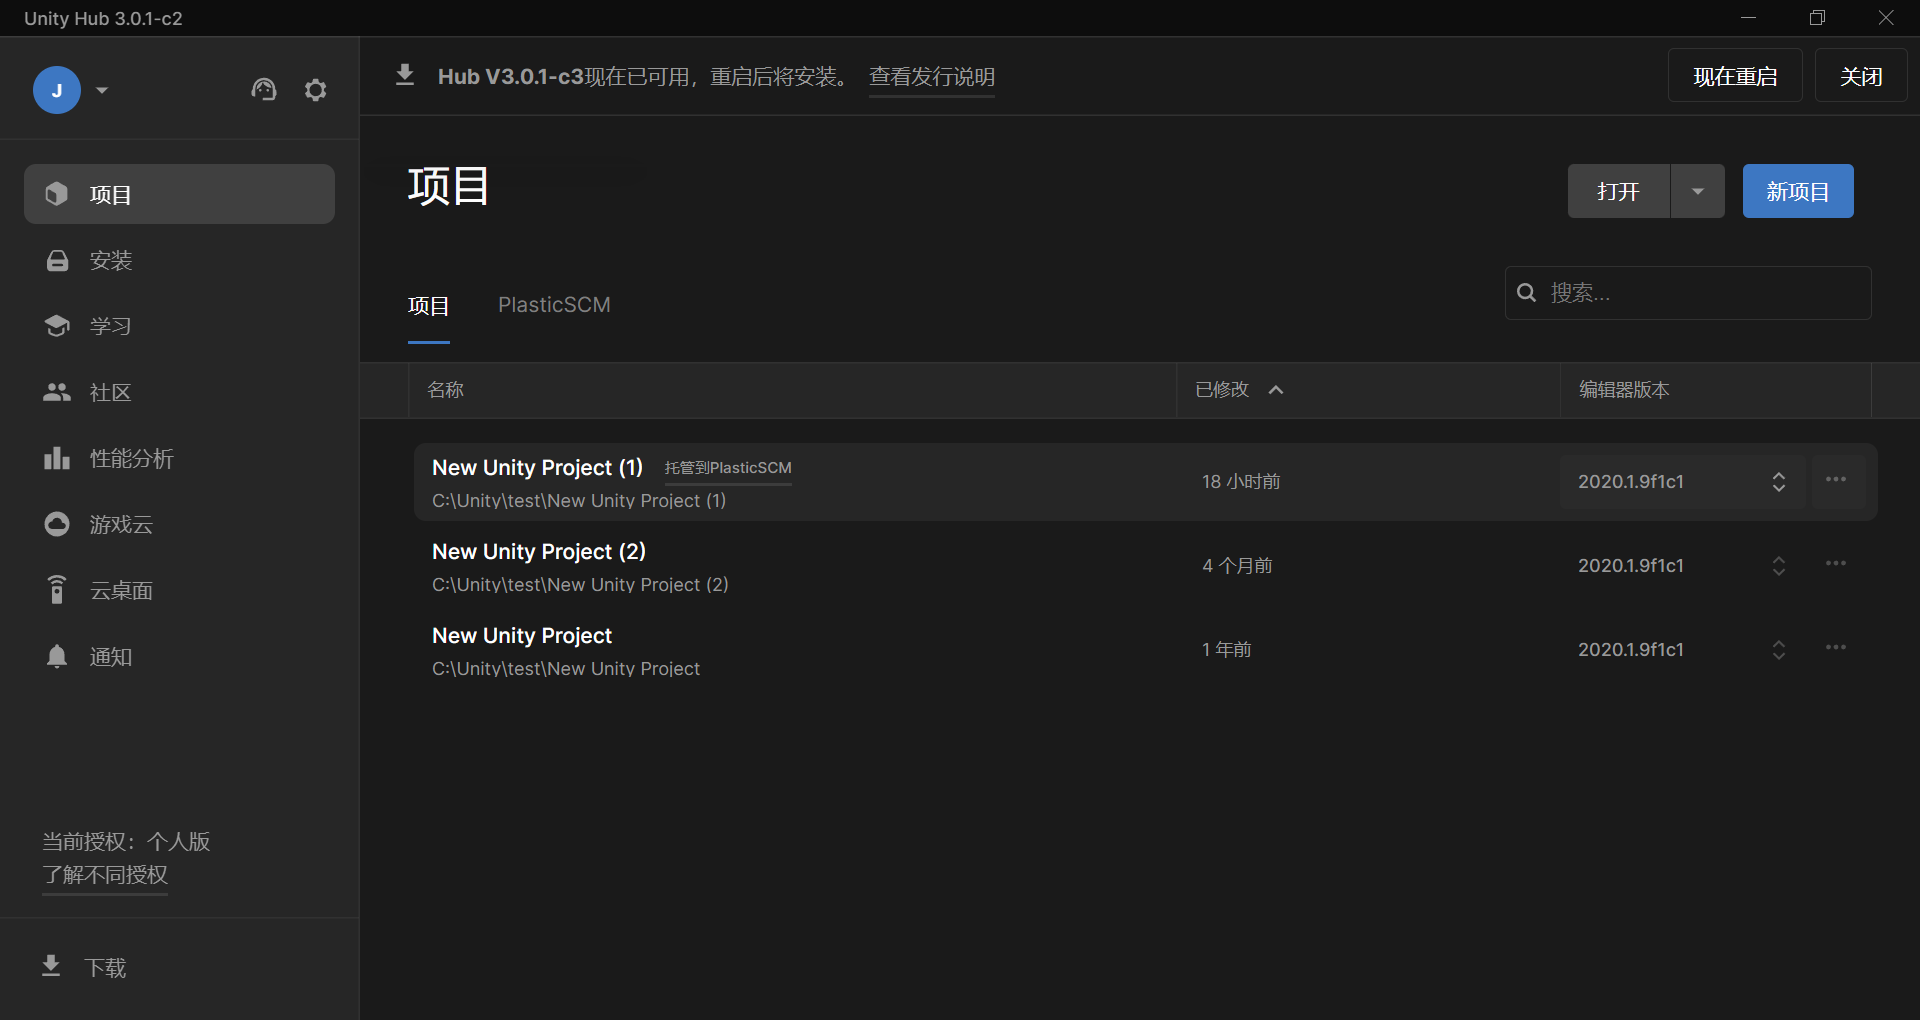Open project New Unity Project (2)
The width and height of the screenshot is (1920, 1020).
coord(539,552)
